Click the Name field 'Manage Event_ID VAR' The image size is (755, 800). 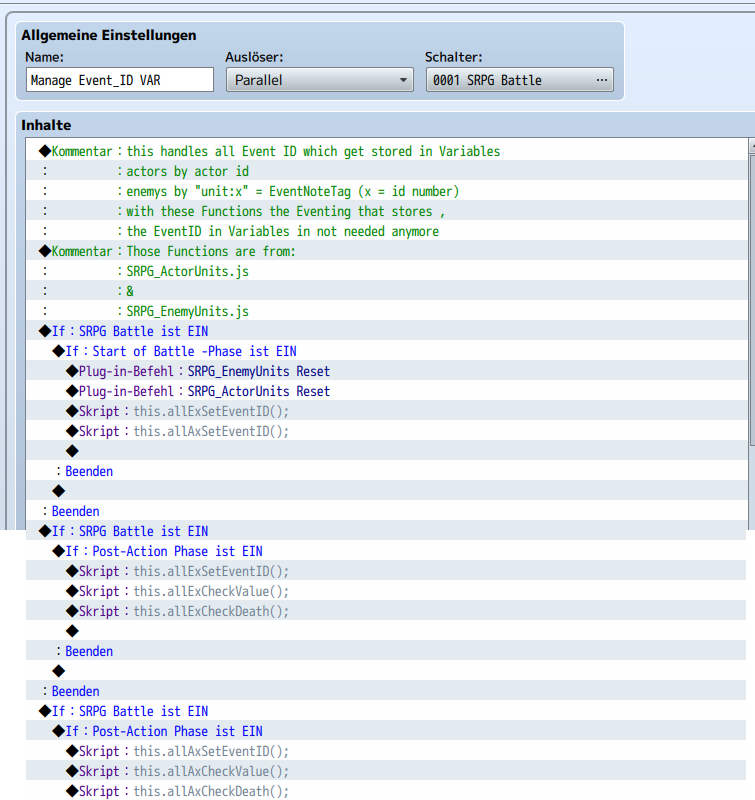click(x=120, y=80)
